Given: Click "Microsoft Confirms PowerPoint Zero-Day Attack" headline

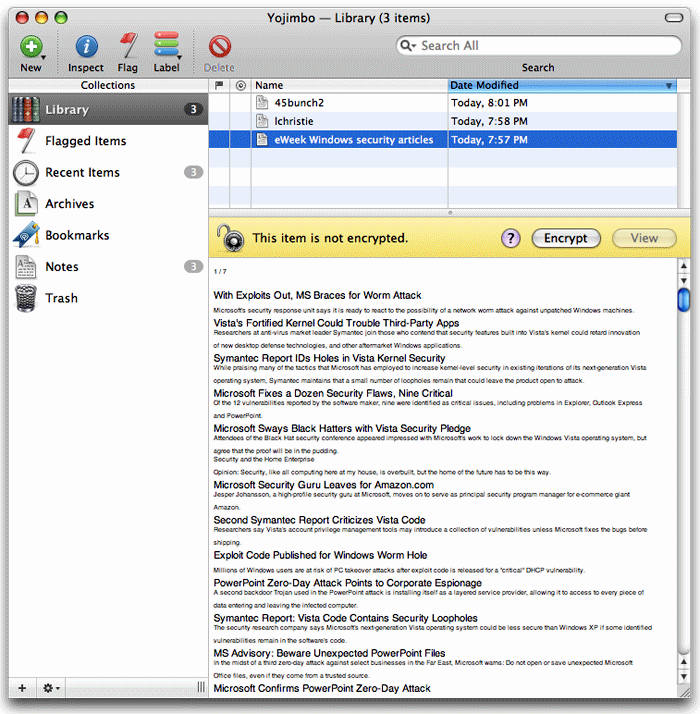Looking at the screenshot, I should tap(322, 688).
